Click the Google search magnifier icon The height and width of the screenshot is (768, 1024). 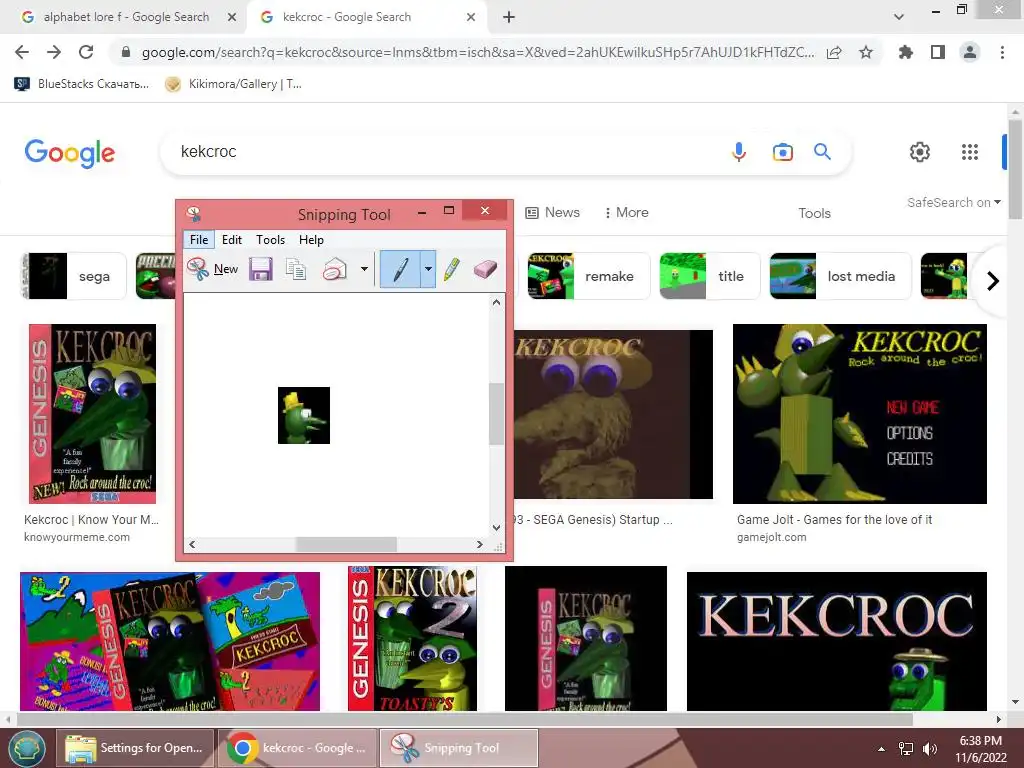(822, 152)
